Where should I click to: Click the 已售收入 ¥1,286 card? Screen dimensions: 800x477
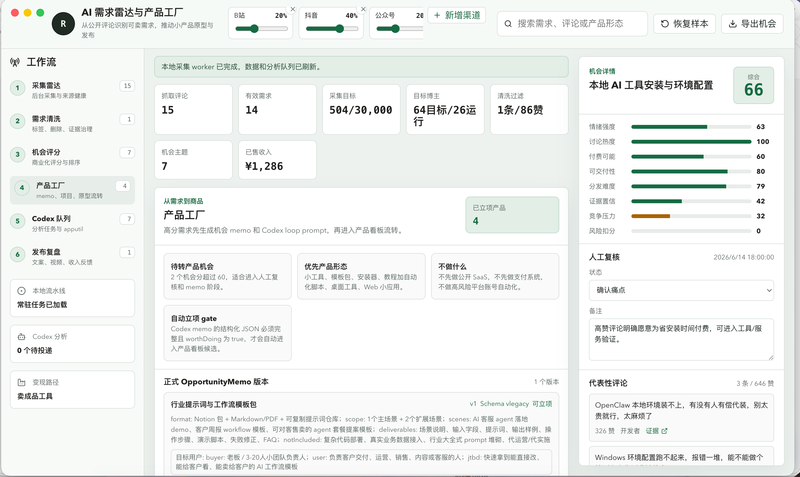click(277, 160)
